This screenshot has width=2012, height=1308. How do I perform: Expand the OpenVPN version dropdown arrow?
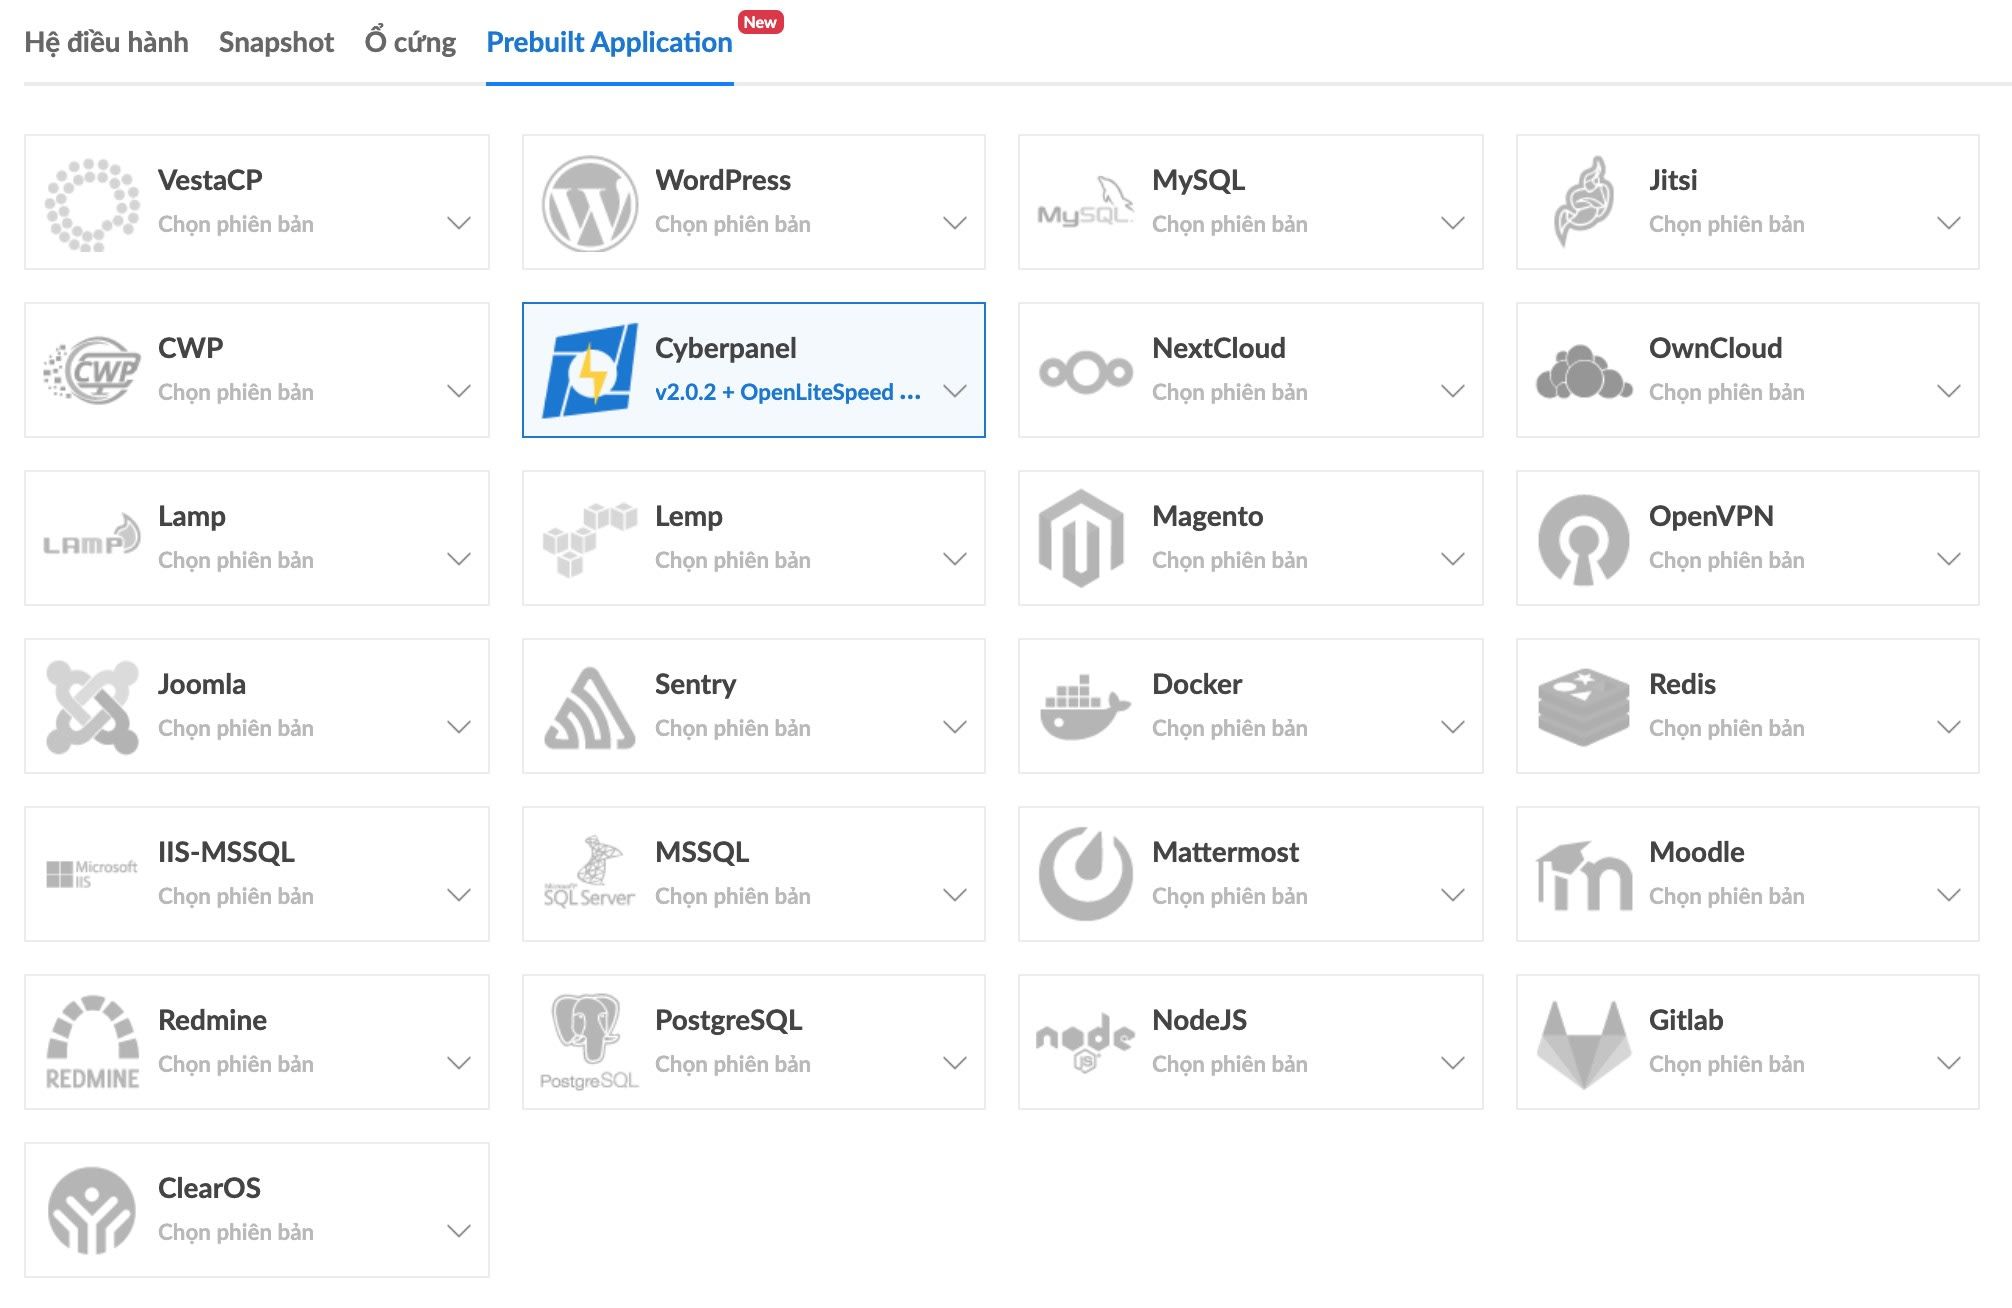pyautogui.click(x=1948, y=559)
